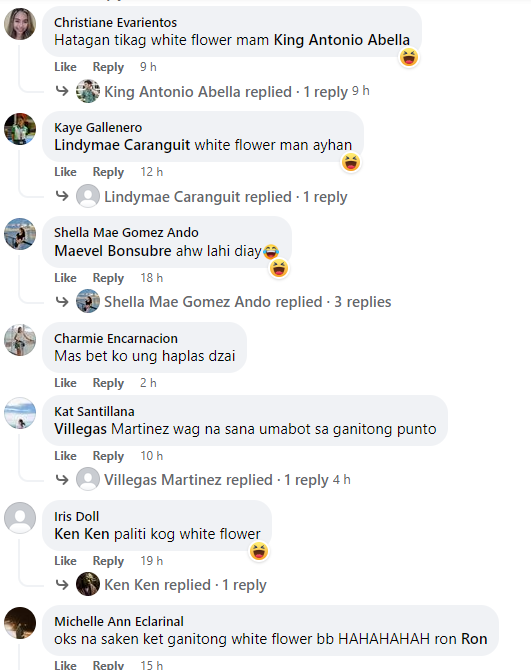Expand Villegas Martinez's reply thread

coord(216,480)
